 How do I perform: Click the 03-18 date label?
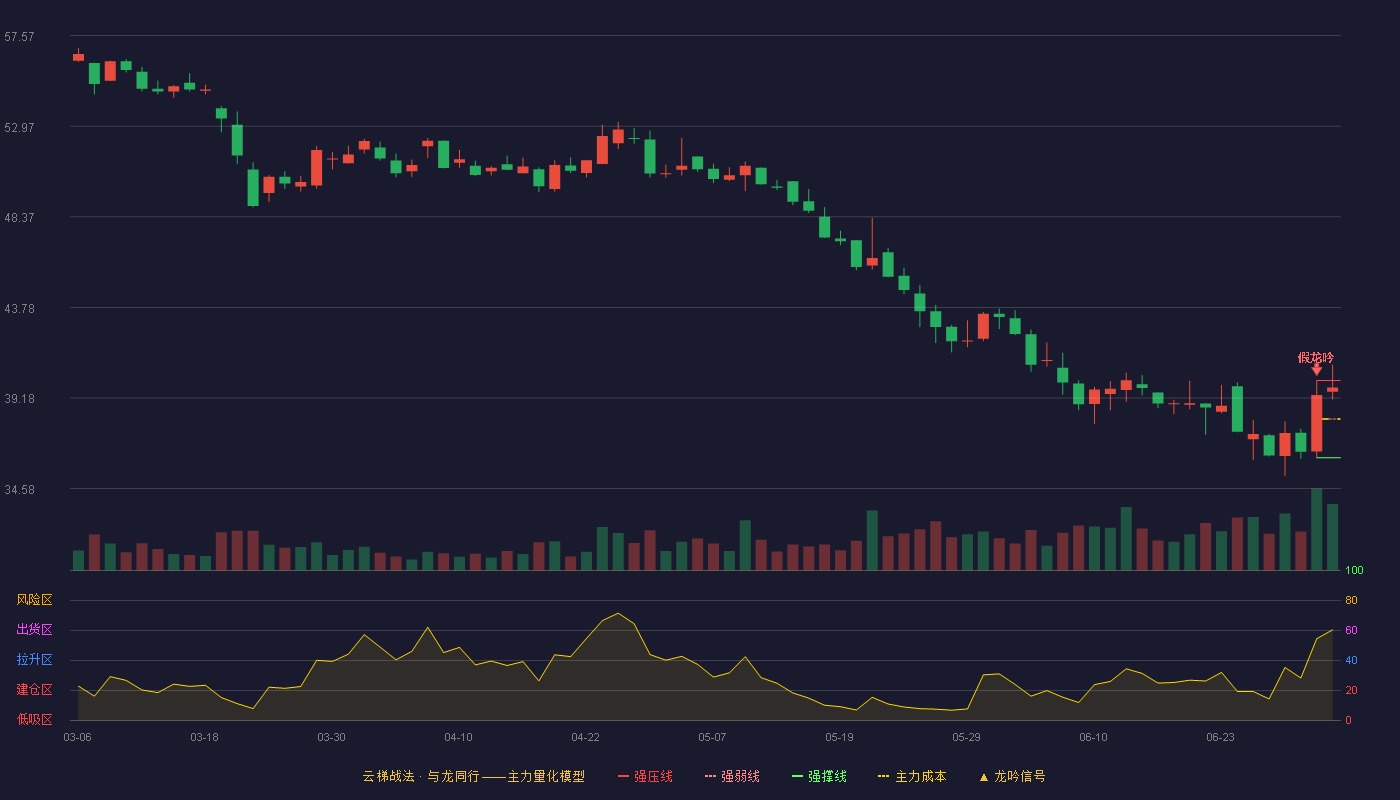[x=204, y=737]
